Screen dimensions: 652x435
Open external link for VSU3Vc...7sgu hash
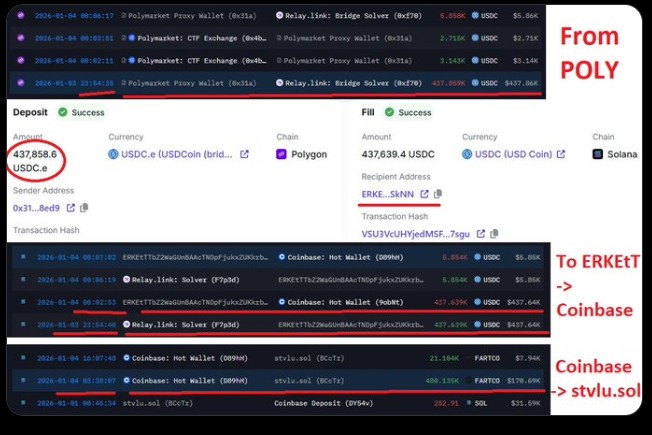point(480,234)
